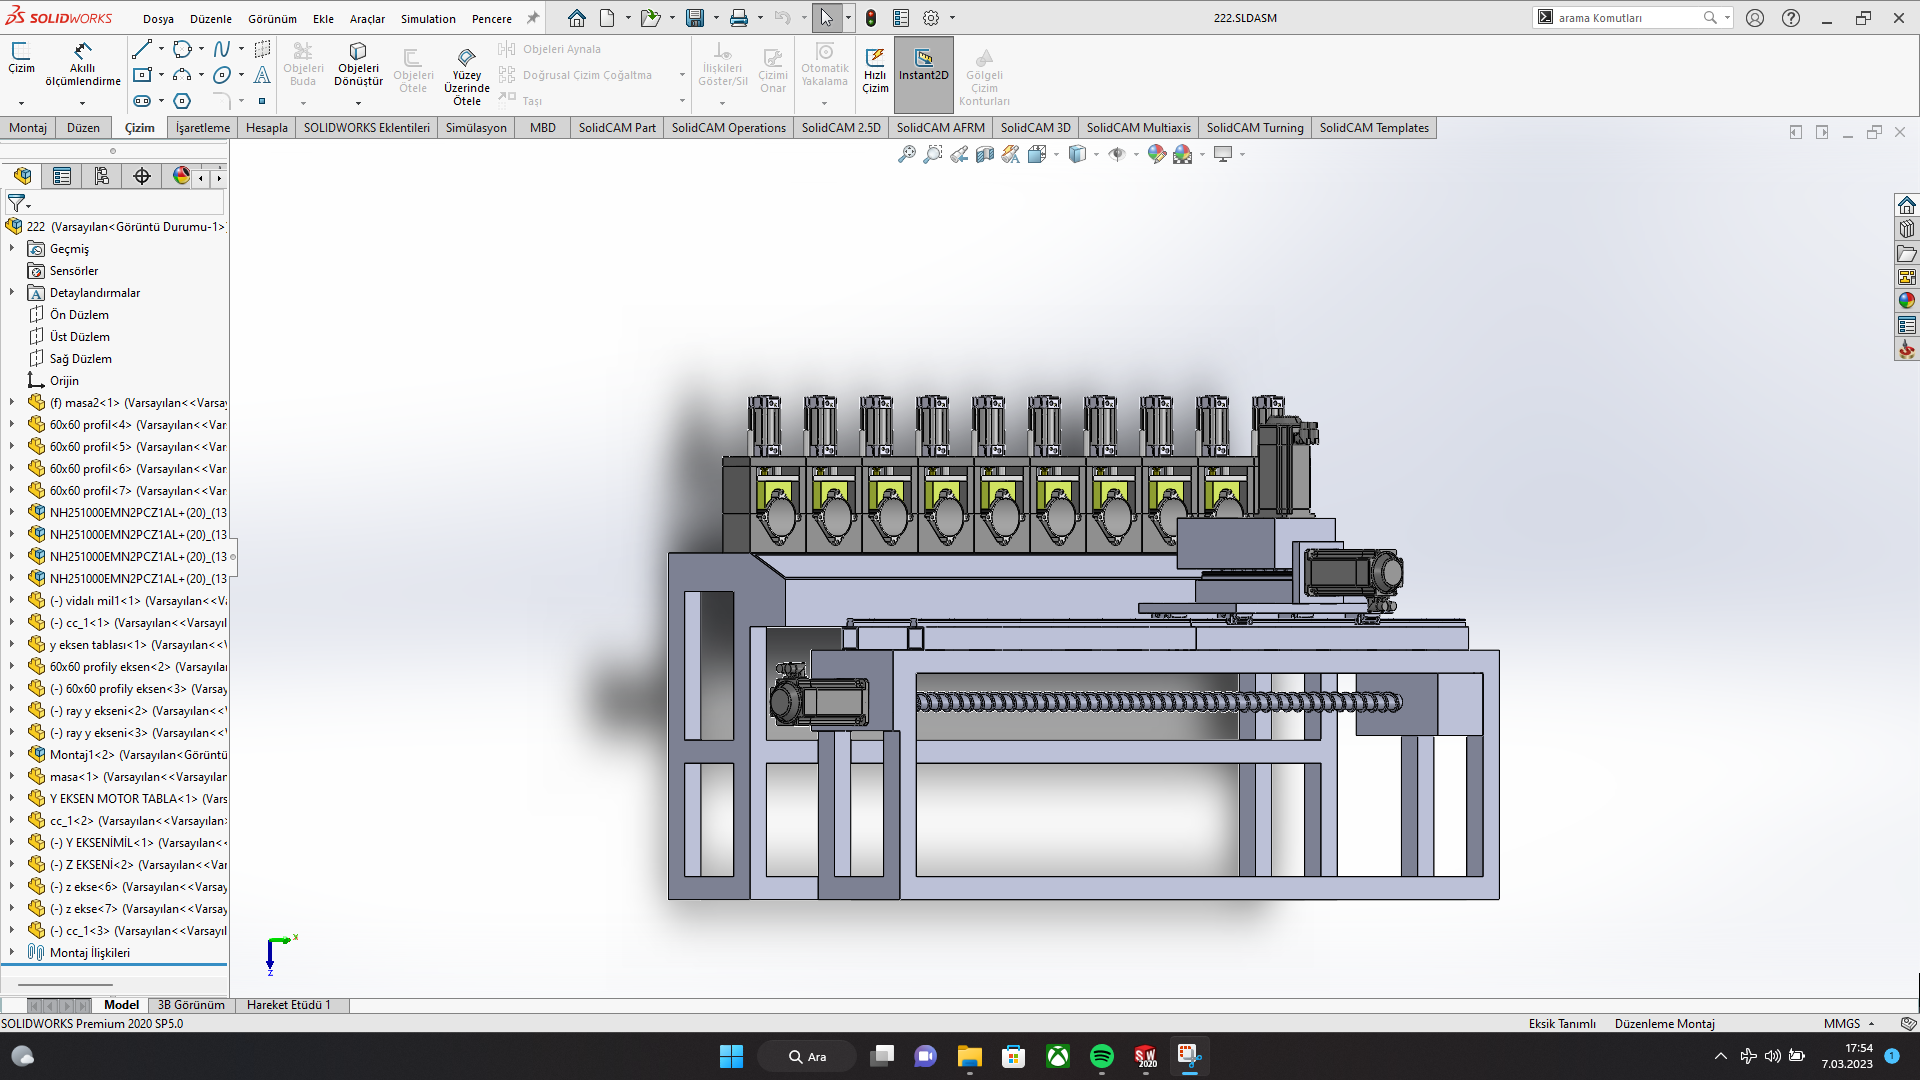Click the Zoom to Fit icon
This screenshot has height=1080, width=1920.
coord(906,154)
